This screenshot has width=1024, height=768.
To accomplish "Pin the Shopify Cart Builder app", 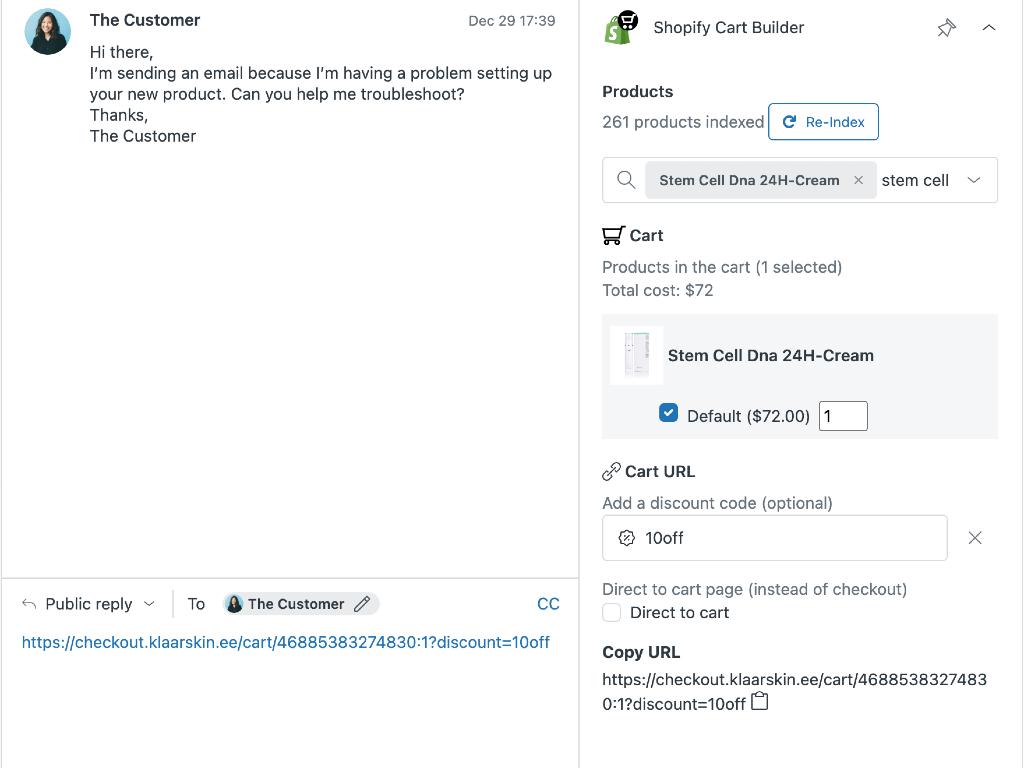I will pyautogui.click(x=946, y=28).
